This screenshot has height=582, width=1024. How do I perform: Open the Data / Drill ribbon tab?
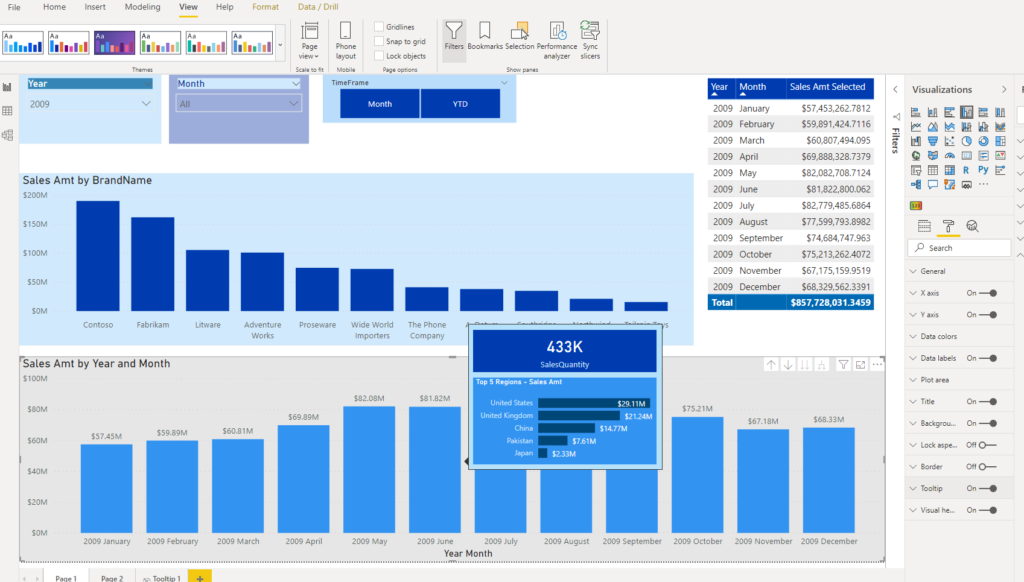pyautogui.click(x=318, y=7)
